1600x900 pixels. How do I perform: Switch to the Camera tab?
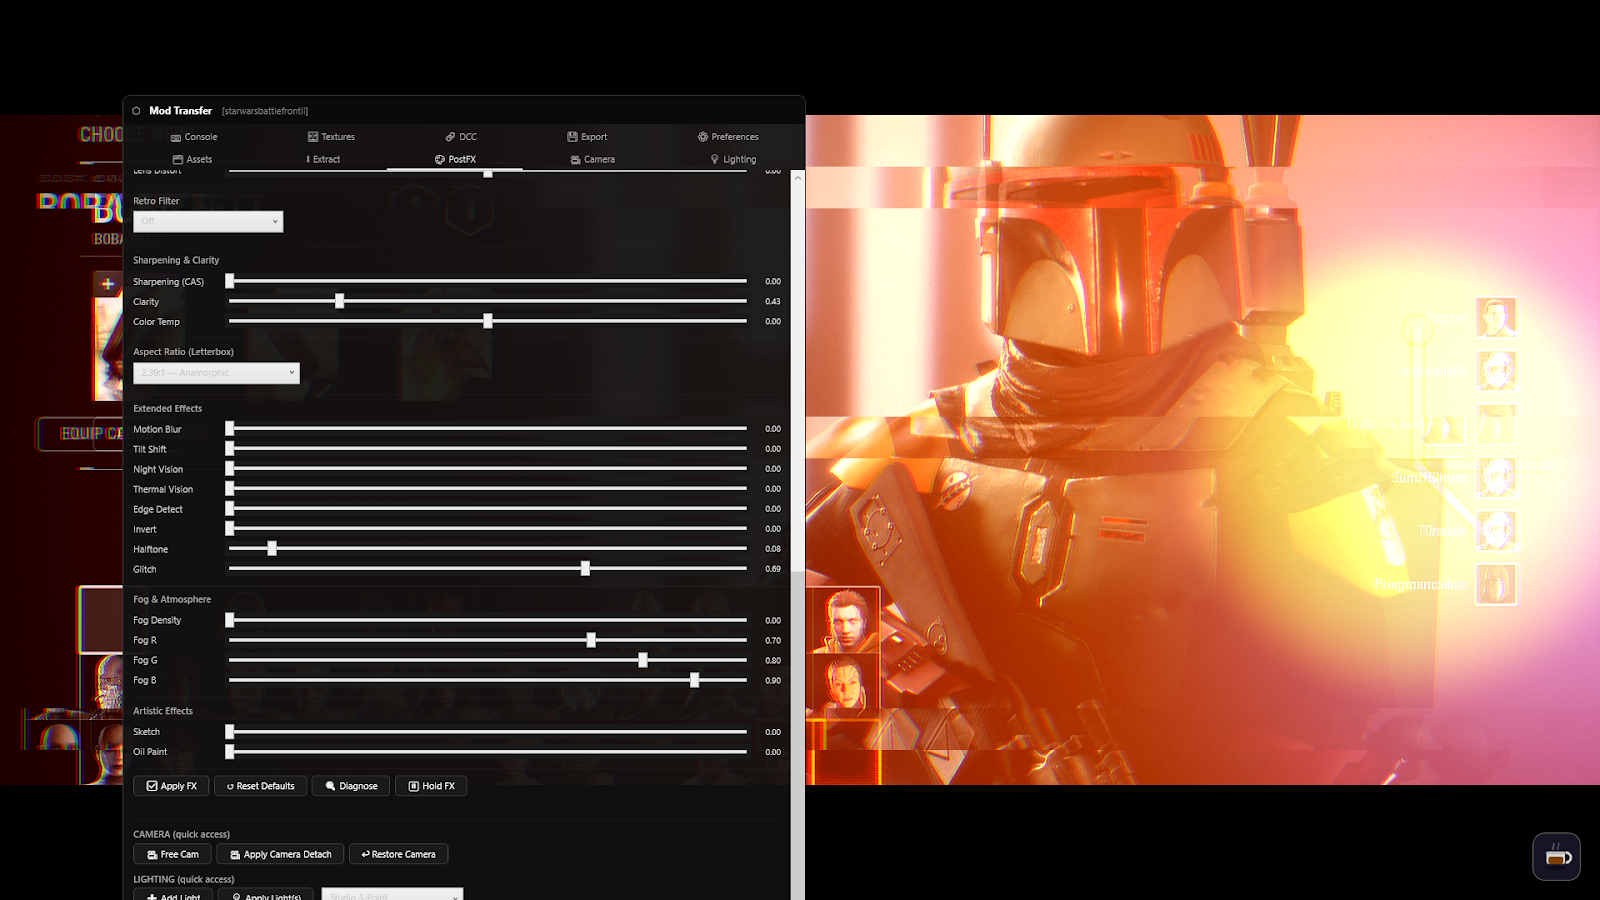click(592, 159)
